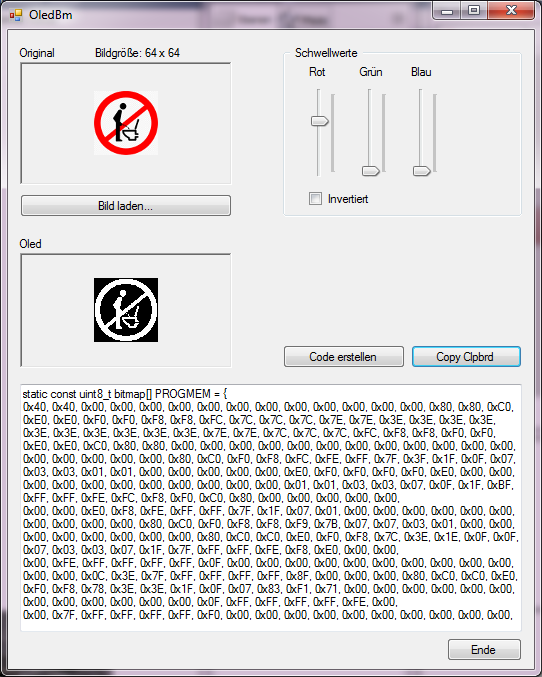
Task: Click the 'Bildgröße: 64 x 64' label
Action: [x=137, y=53]
